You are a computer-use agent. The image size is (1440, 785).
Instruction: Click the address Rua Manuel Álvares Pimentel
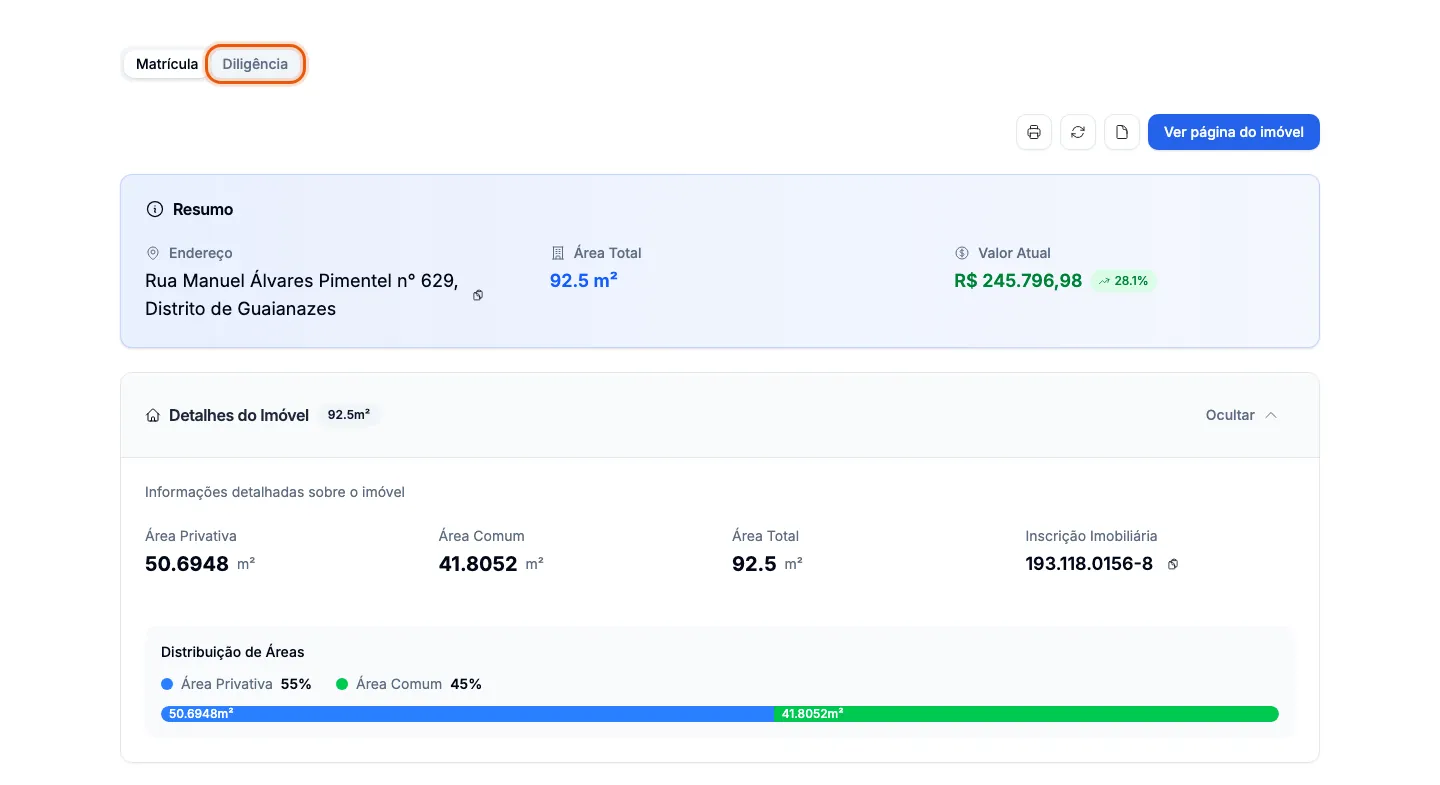click(x=302, y=295)
